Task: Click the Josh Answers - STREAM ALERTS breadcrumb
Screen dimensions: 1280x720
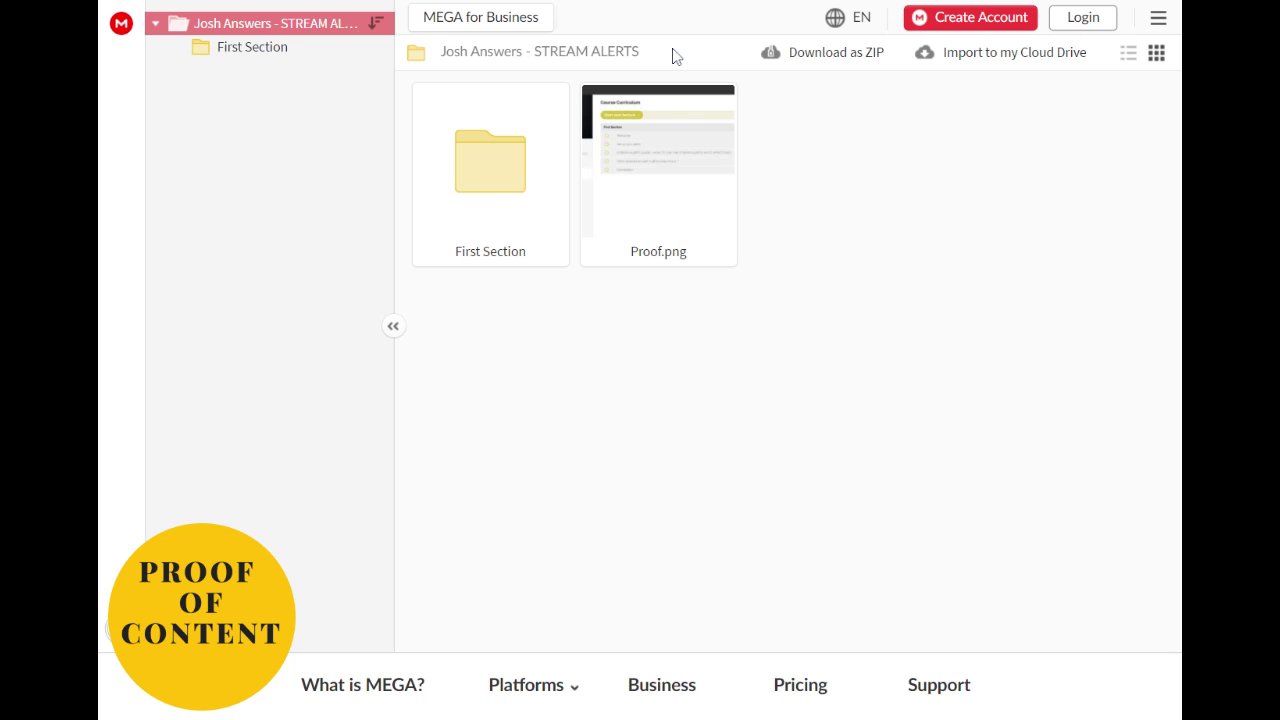Action: pyautogui.click(x=540, y=52)
